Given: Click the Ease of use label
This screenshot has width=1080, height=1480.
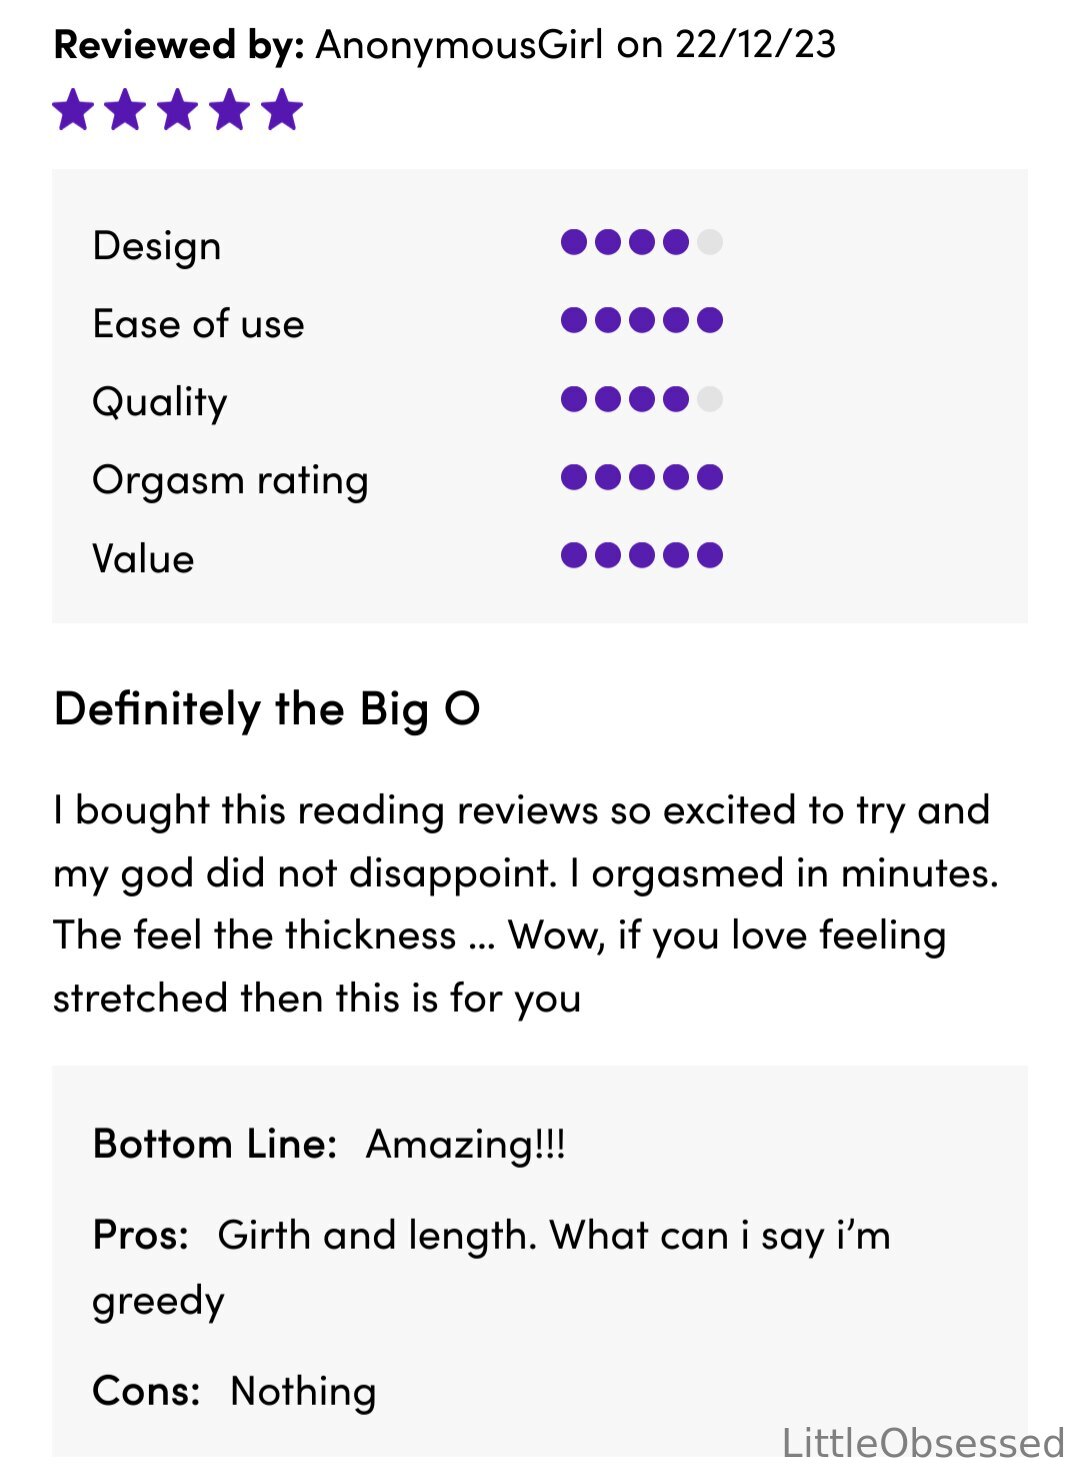Looking at the screenshot, I should (x=198, y=323).
